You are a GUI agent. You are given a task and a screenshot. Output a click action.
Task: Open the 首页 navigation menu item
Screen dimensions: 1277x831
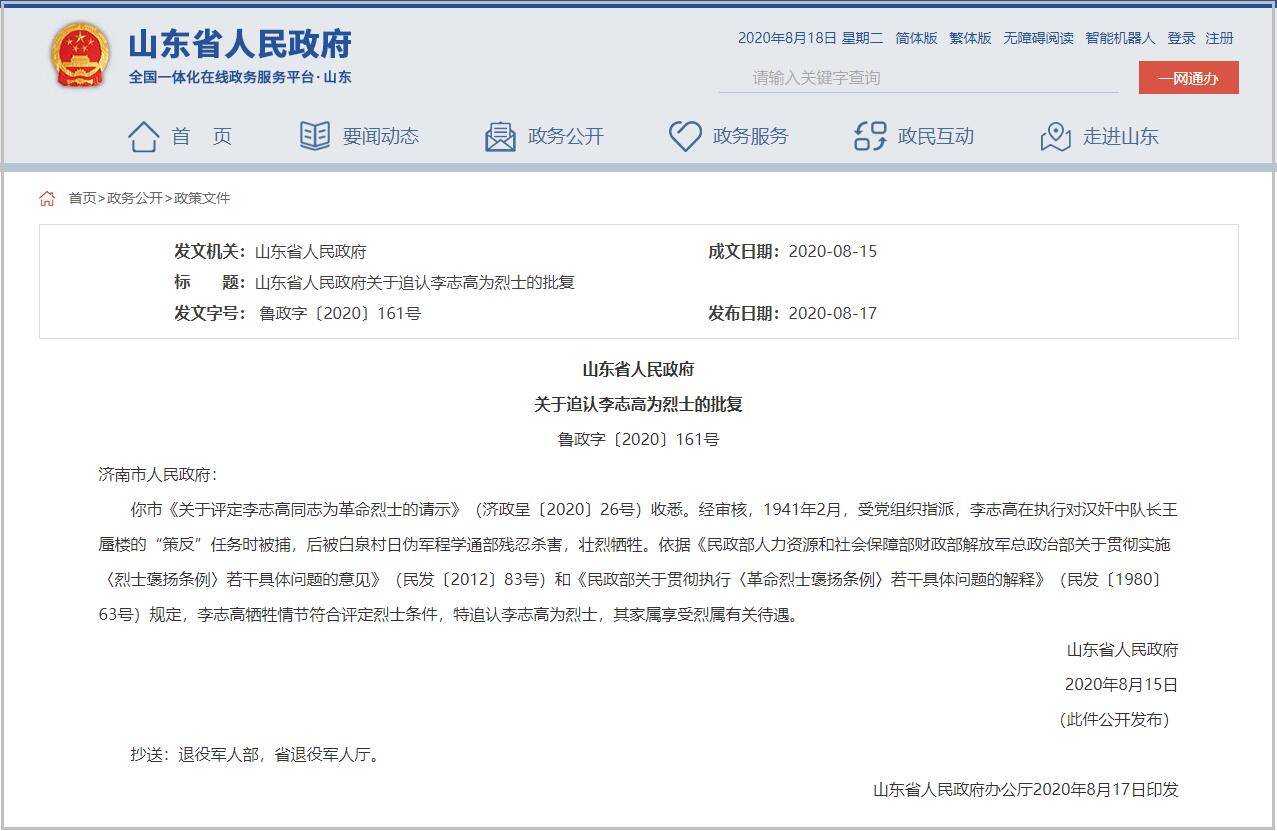[202, 137]
